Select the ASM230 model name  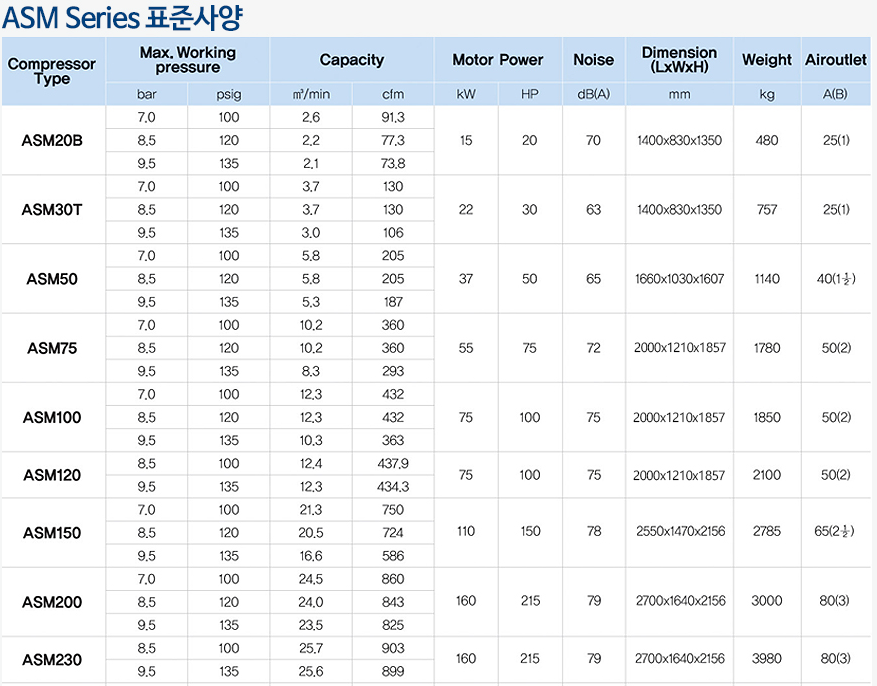(x=52, y=660)
